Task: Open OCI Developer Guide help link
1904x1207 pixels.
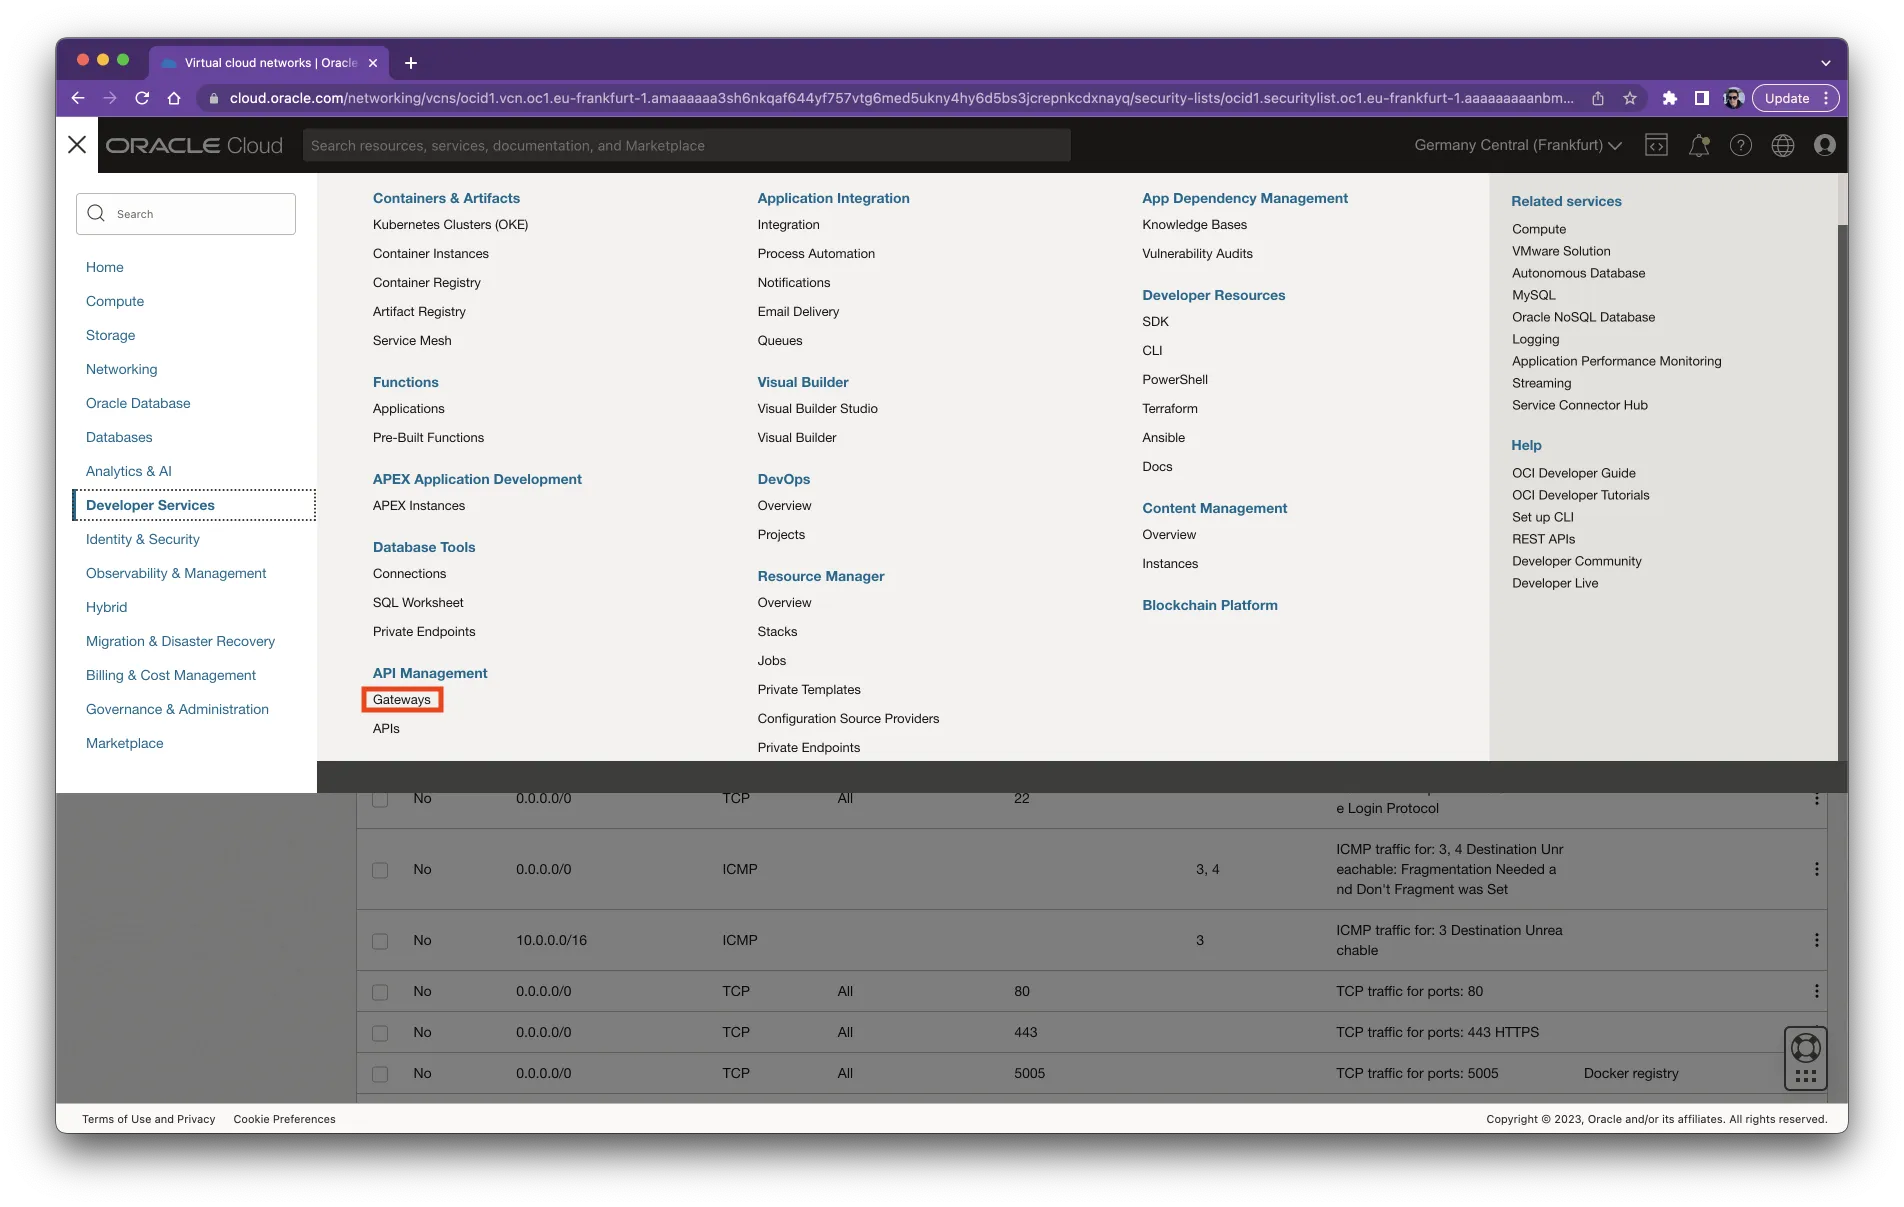Action: (x=1574, y=473)
